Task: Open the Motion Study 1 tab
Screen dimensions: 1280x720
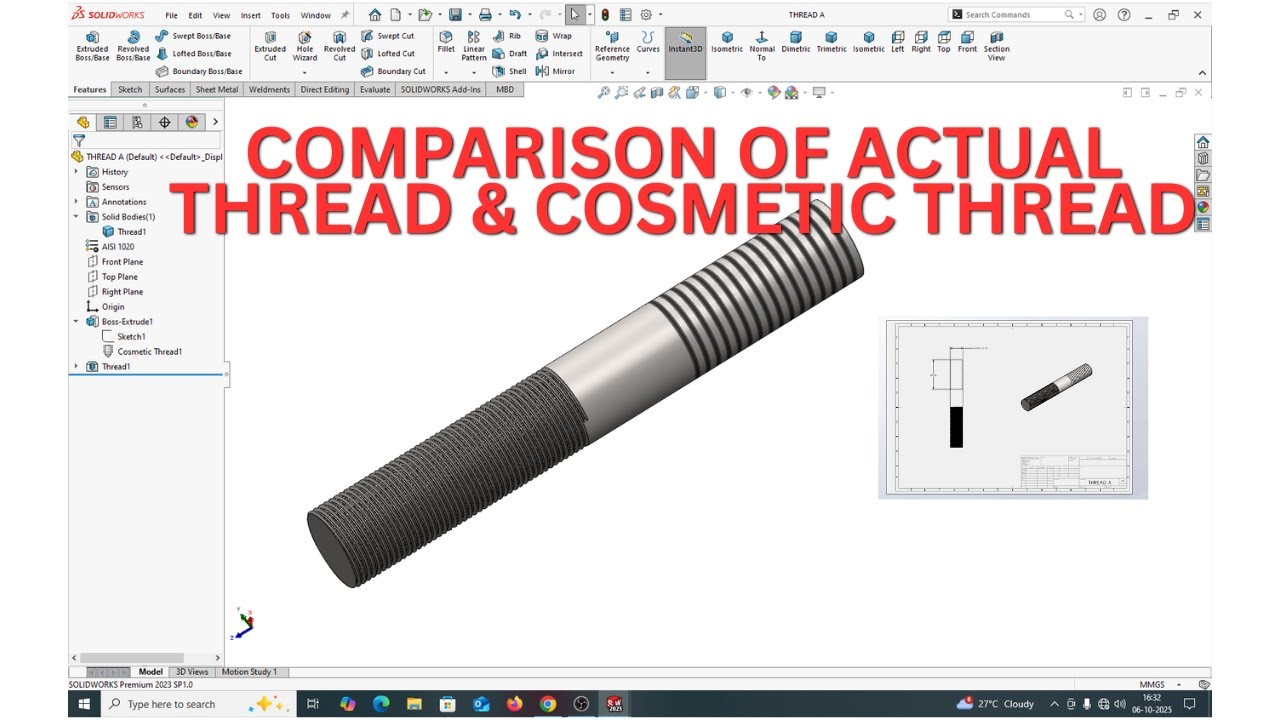Action: [x=250, y=672]
